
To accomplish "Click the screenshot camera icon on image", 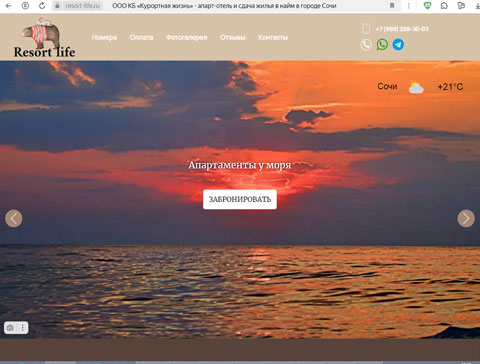I will point(10,328).
